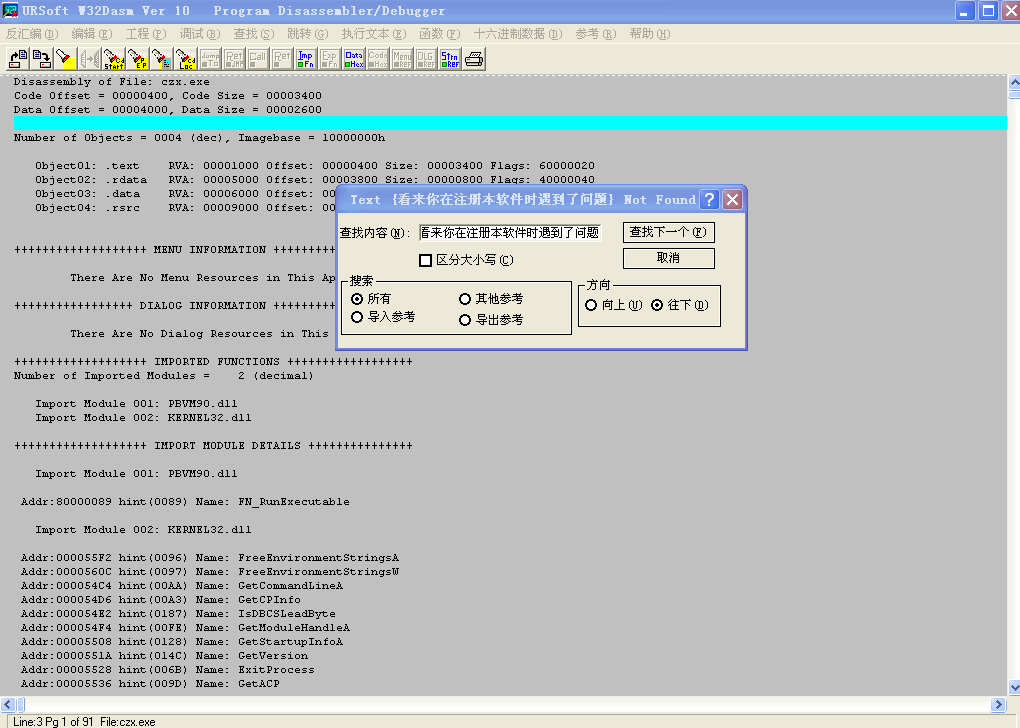
Task: Click the vertical scrollbar down arrow
Action: point(1014,688)
